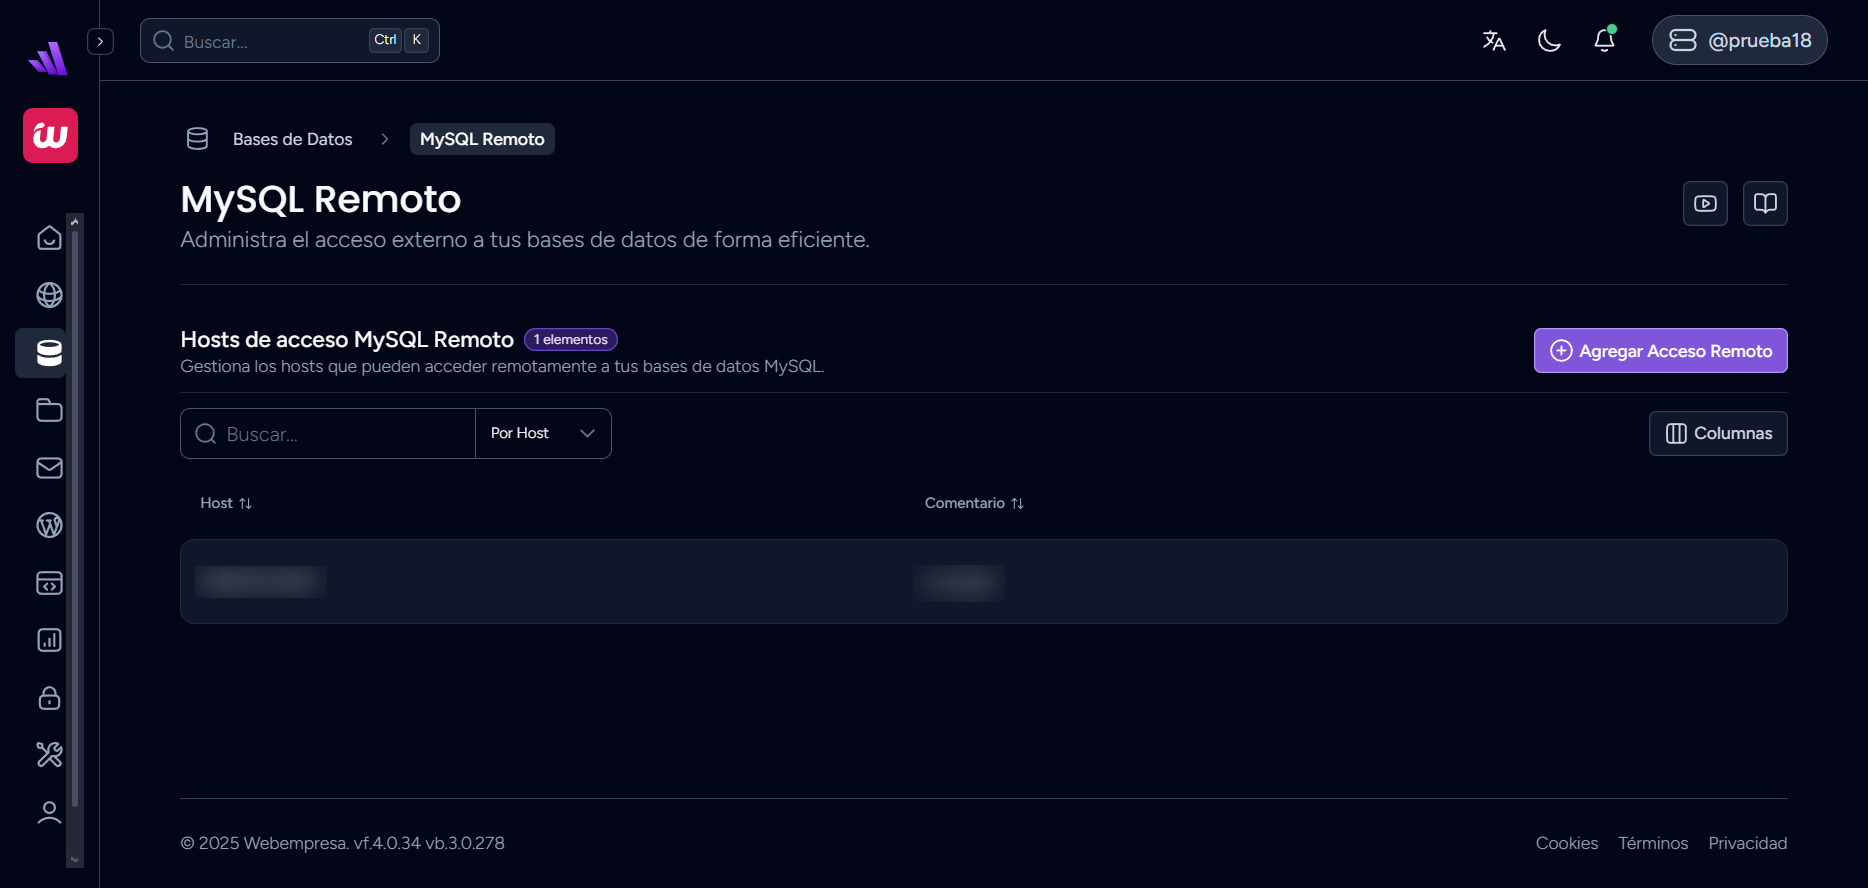Open the video tutorial icon
1868x888 pixels.
tap(1705, 204)
